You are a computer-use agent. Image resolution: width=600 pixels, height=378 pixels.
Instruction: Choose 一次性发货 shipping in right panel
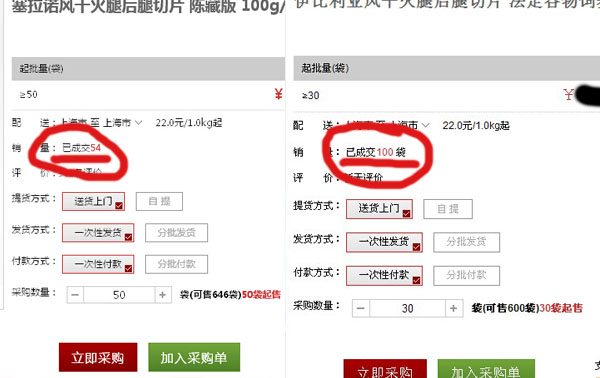tap(384, 242)
